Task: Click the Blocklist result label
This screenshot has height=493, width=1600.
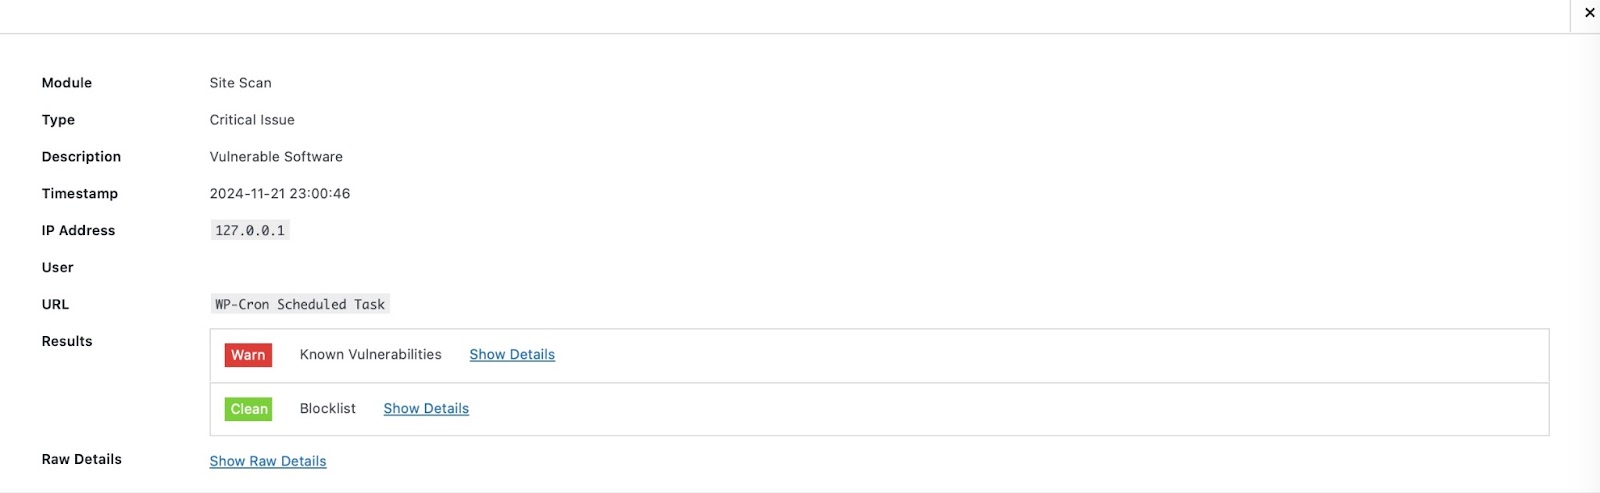Action: (328, 409)
